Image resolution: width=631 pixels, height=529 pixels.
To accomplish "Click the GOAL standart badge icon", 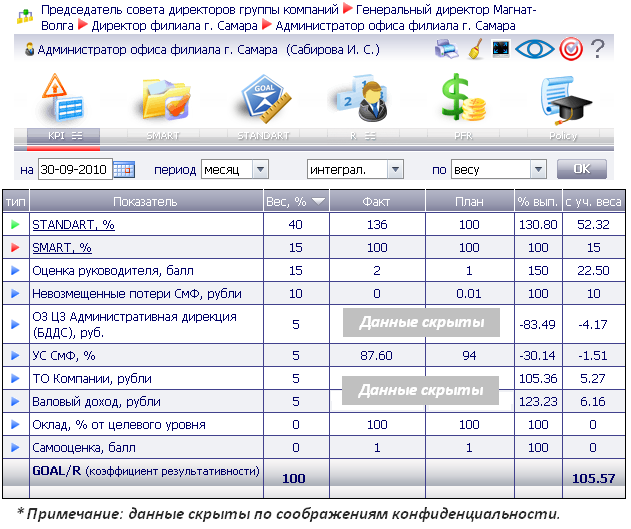I will 266,98.
